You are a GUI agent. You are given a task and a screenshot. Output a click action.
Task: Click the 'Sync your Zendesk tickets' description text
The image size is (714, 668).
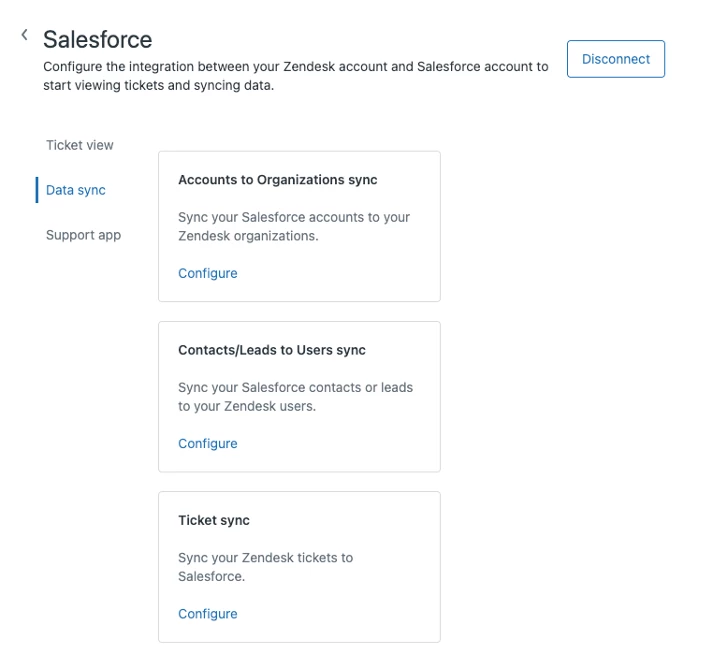[265, 567]
